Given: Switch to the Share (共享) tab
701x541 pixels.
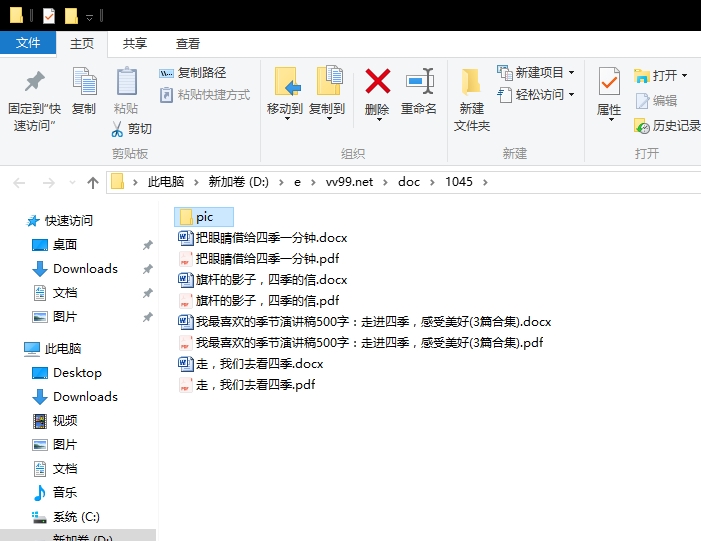Looking at the screenshot, I should coord(135,44).
